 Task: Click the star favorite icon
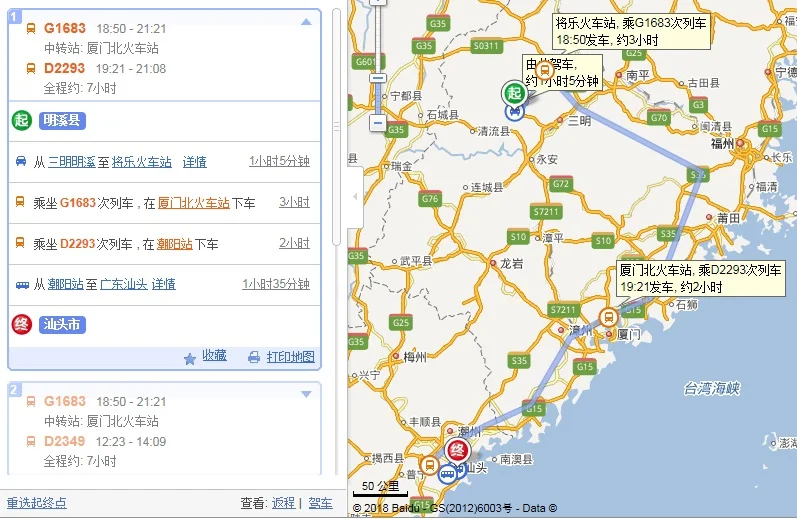click(190, 359)
